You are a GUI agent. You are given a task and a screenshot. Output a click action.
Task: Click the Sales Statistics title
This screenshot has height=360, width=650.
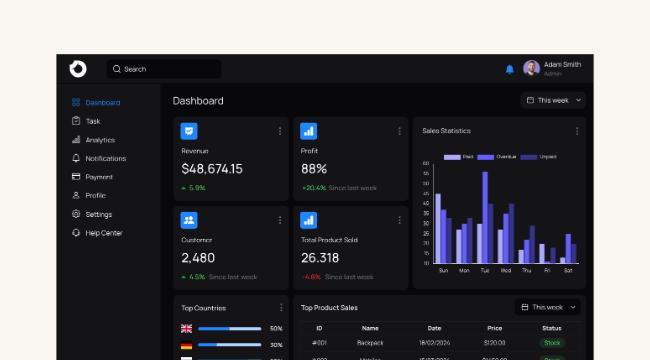tap(446, 131)
